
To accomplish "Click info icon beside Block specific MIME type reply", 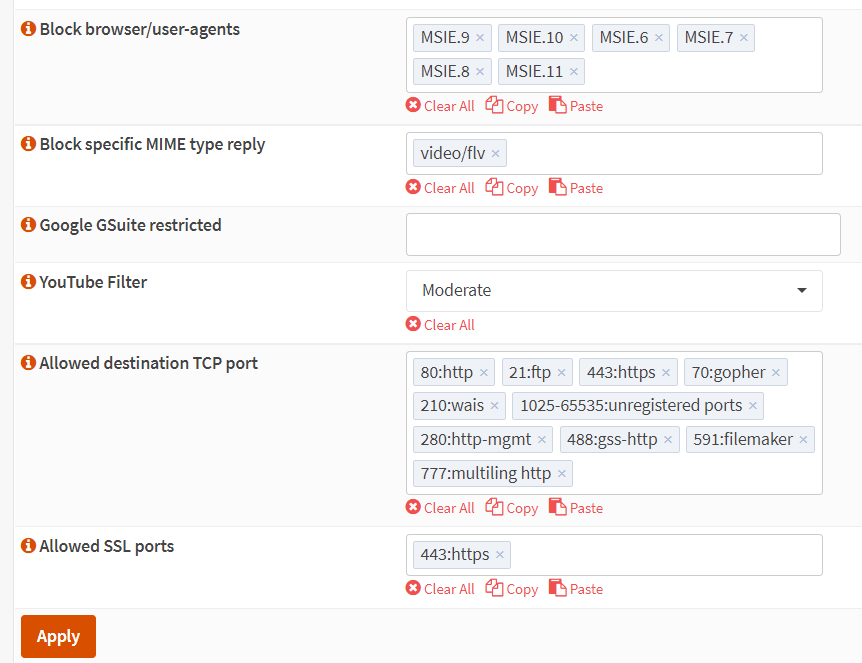I will point(28,145).
